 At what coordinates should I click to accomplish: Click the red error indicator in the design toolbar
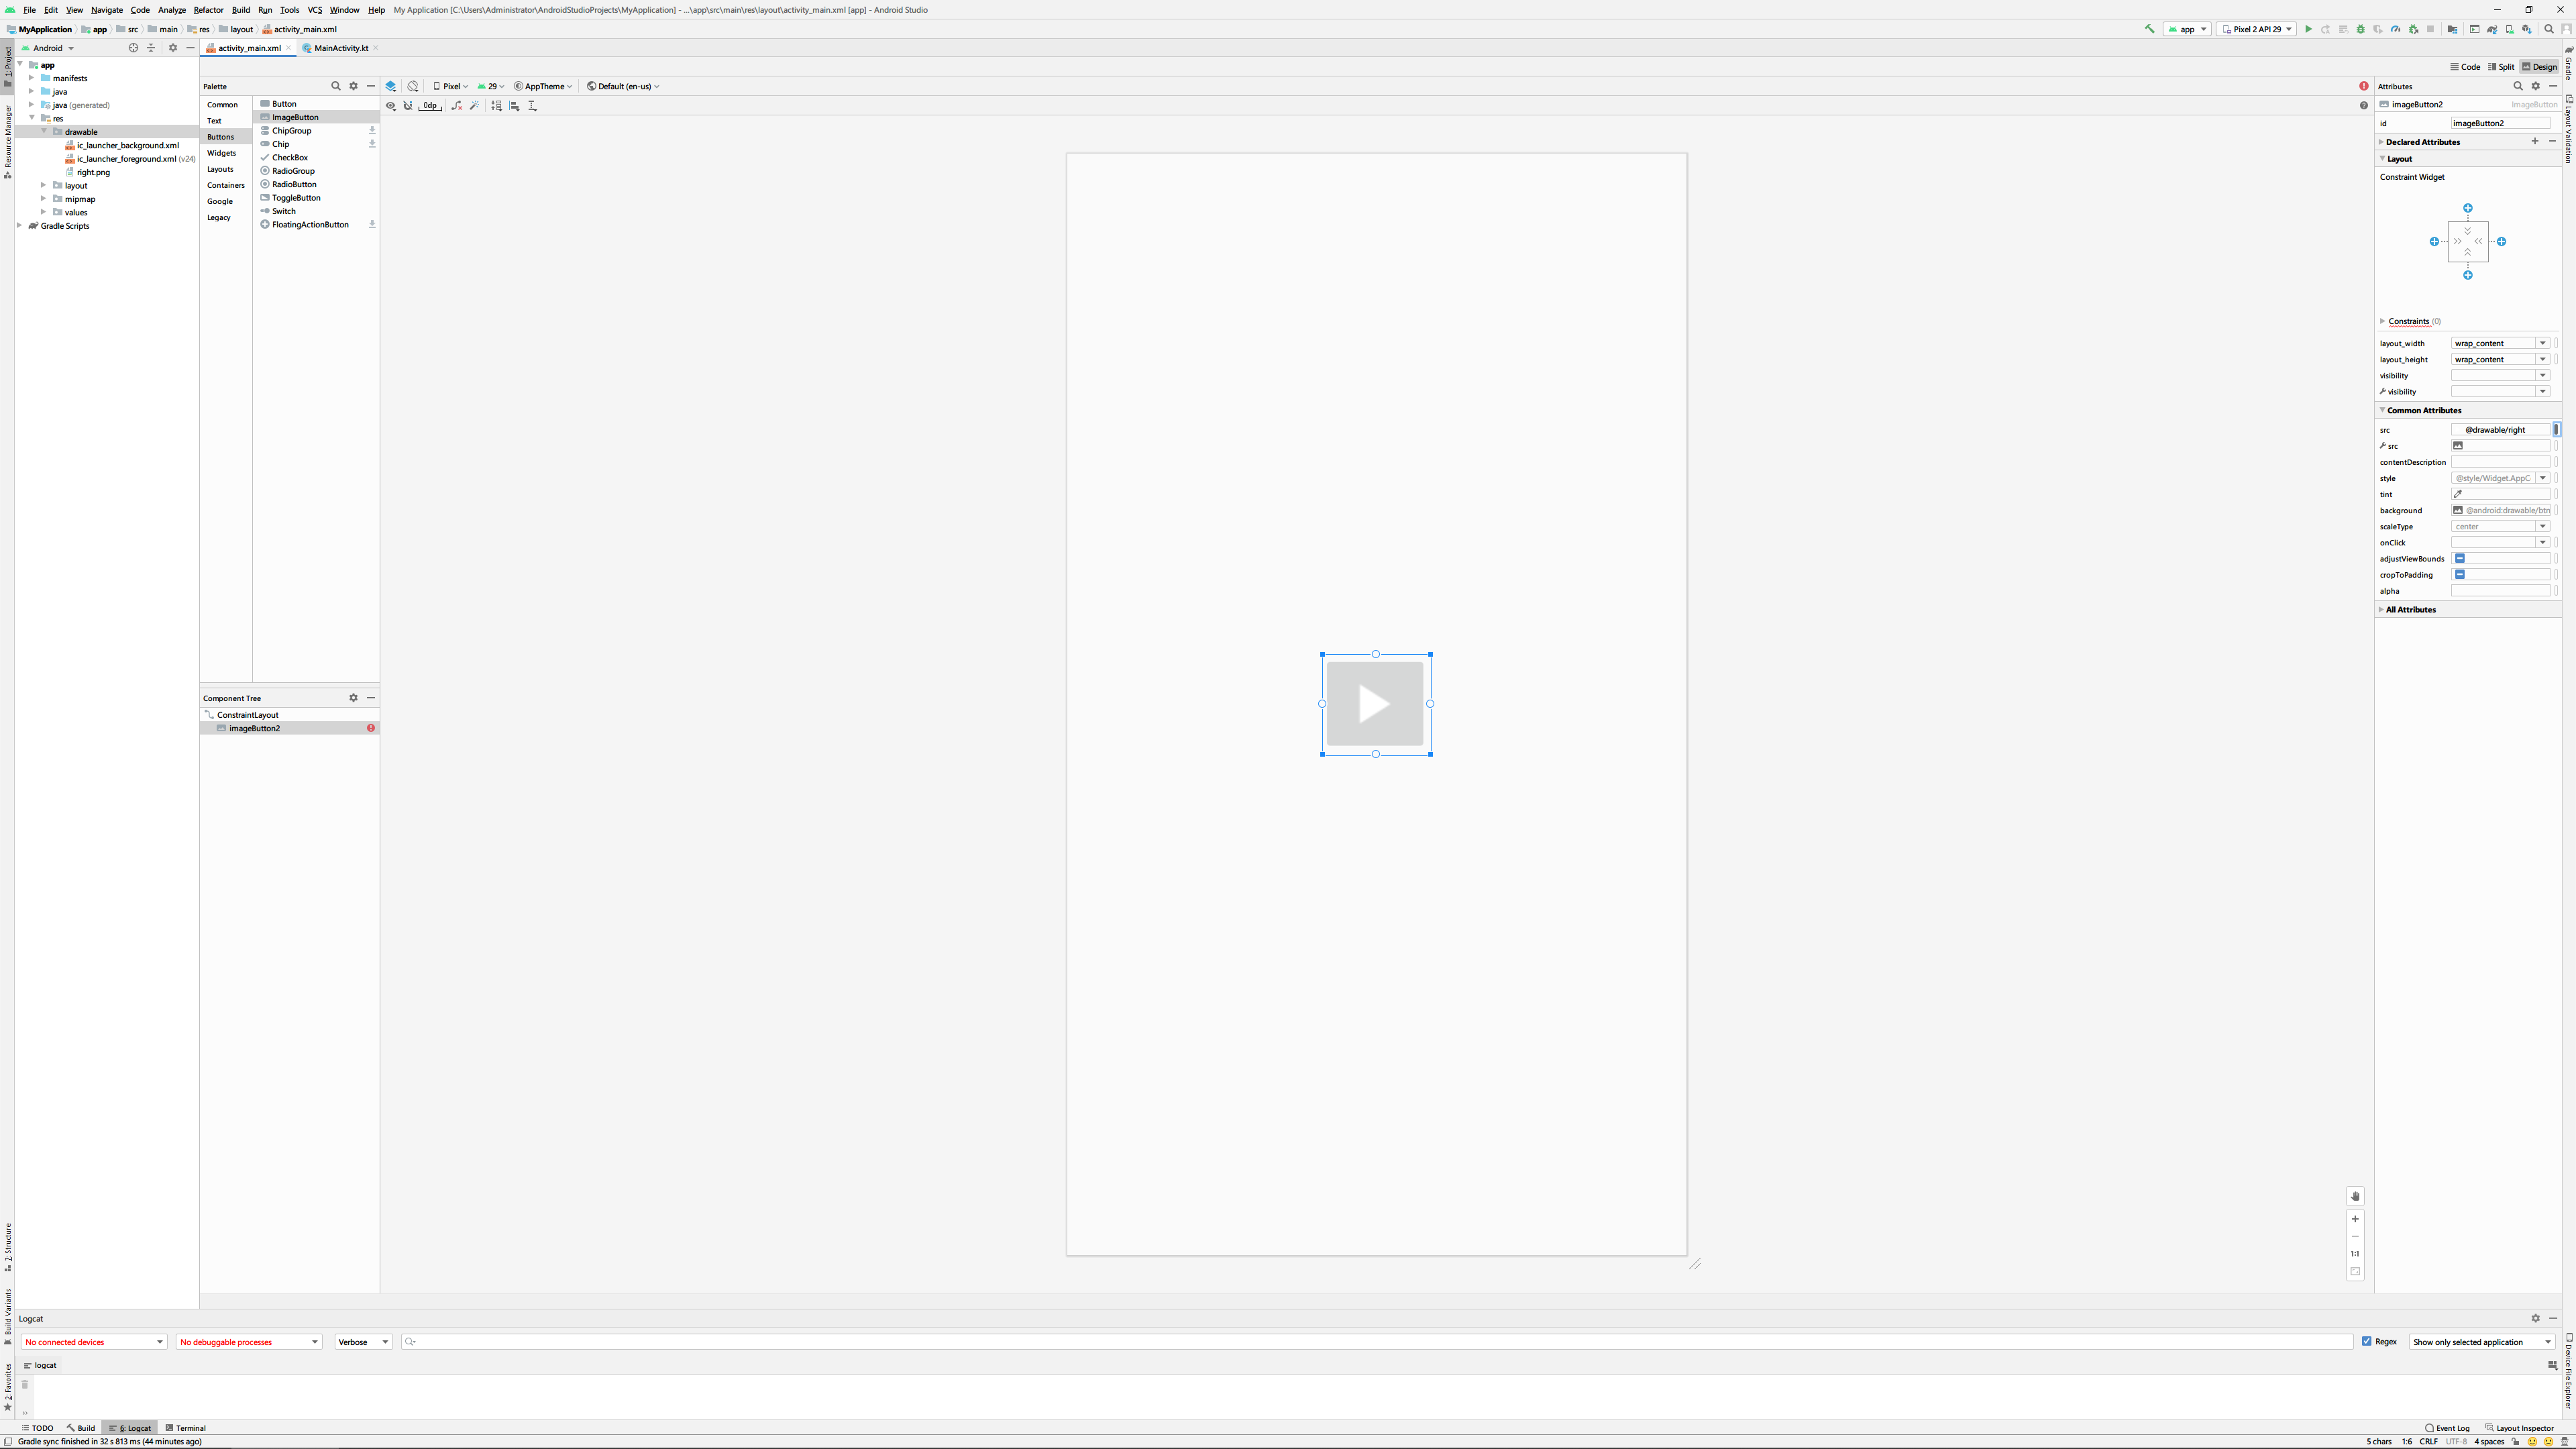[2364, 86]
